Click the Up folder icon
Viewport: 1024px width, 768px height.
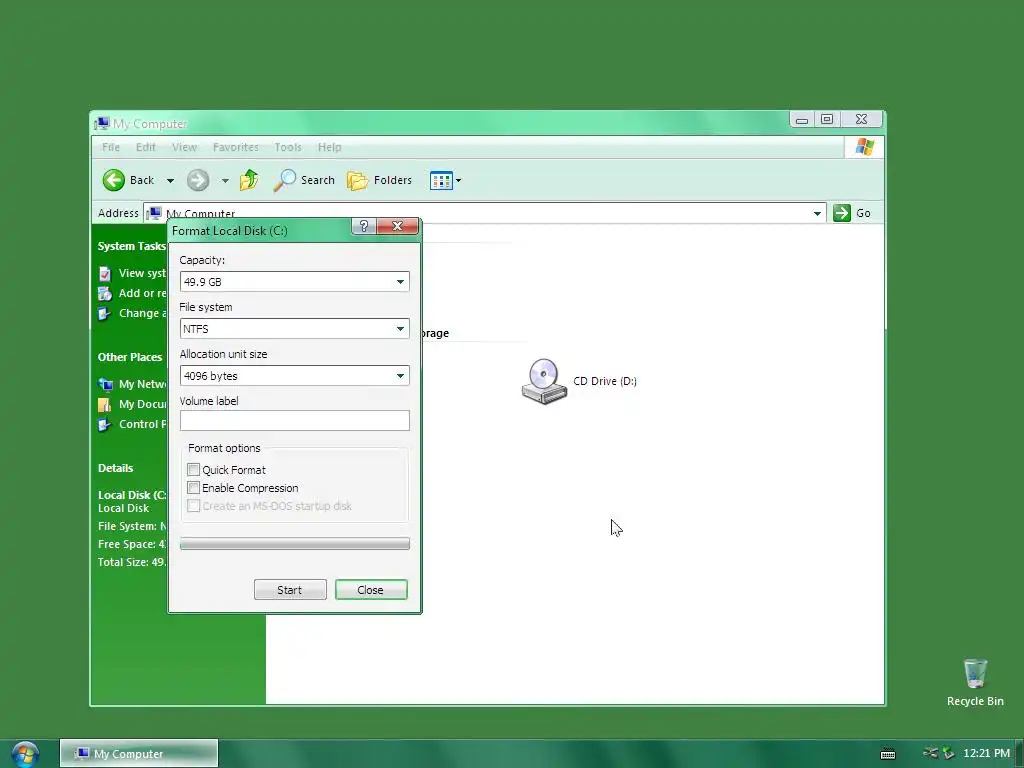249,180
